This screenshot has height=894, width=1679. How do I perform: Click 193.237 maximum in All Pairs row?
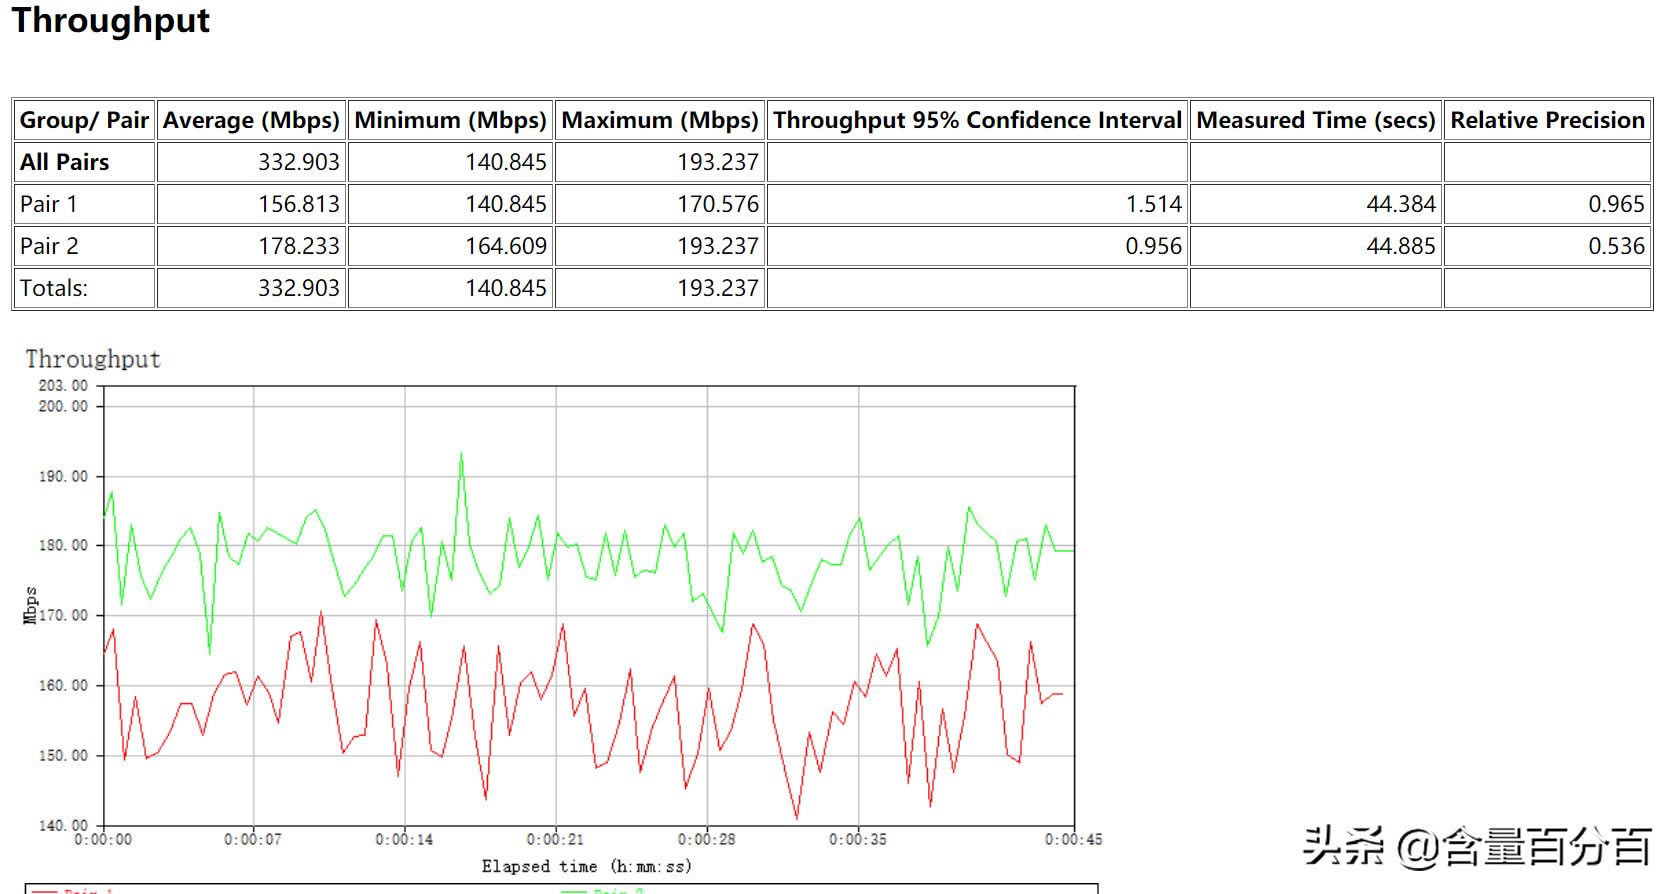coord(718,162)
